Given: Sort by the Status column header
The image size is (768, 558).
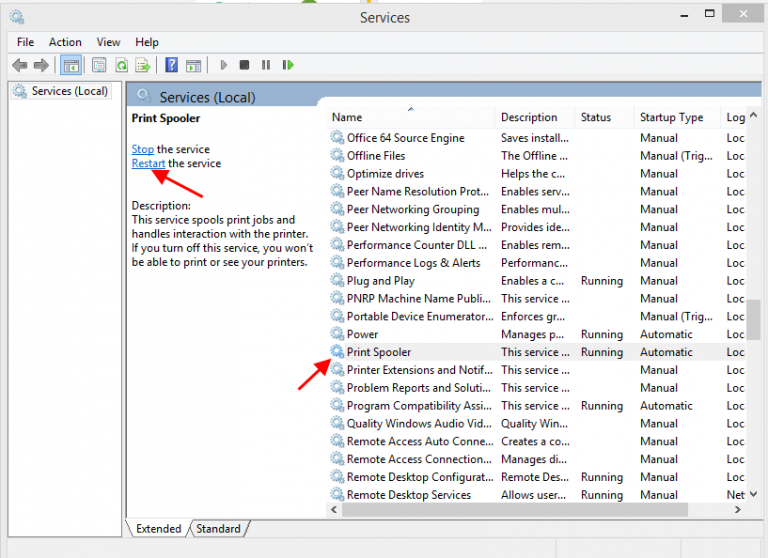Looking at the screenshot, I should 604,117.
